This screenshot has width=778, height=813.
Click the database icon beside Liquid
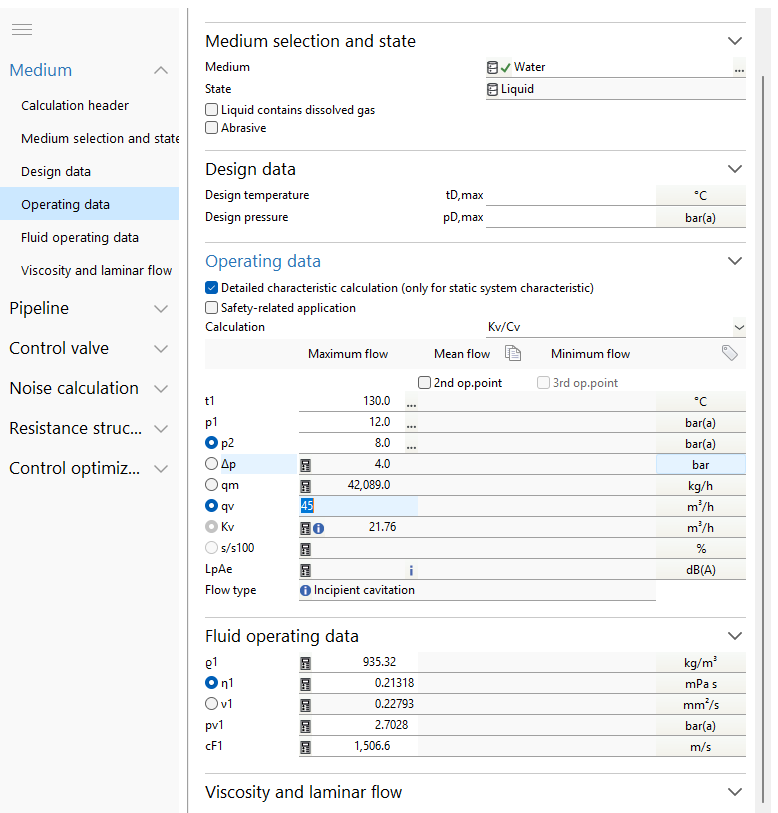point(492,89)
